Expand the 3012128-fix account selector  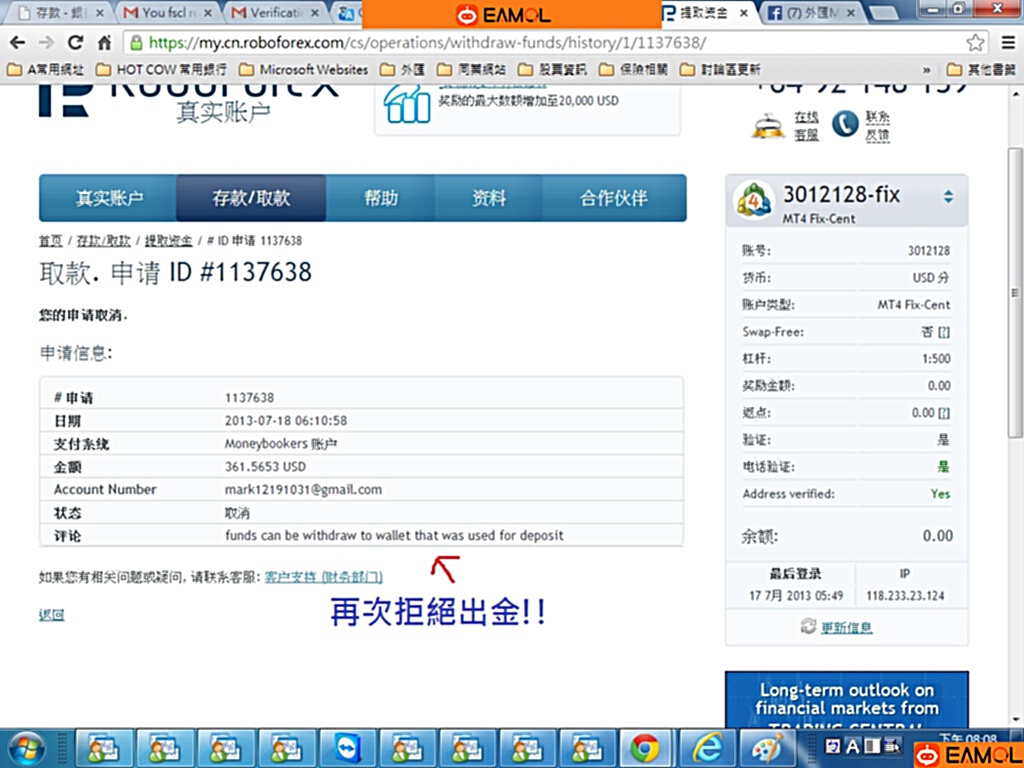click(948, 197)
